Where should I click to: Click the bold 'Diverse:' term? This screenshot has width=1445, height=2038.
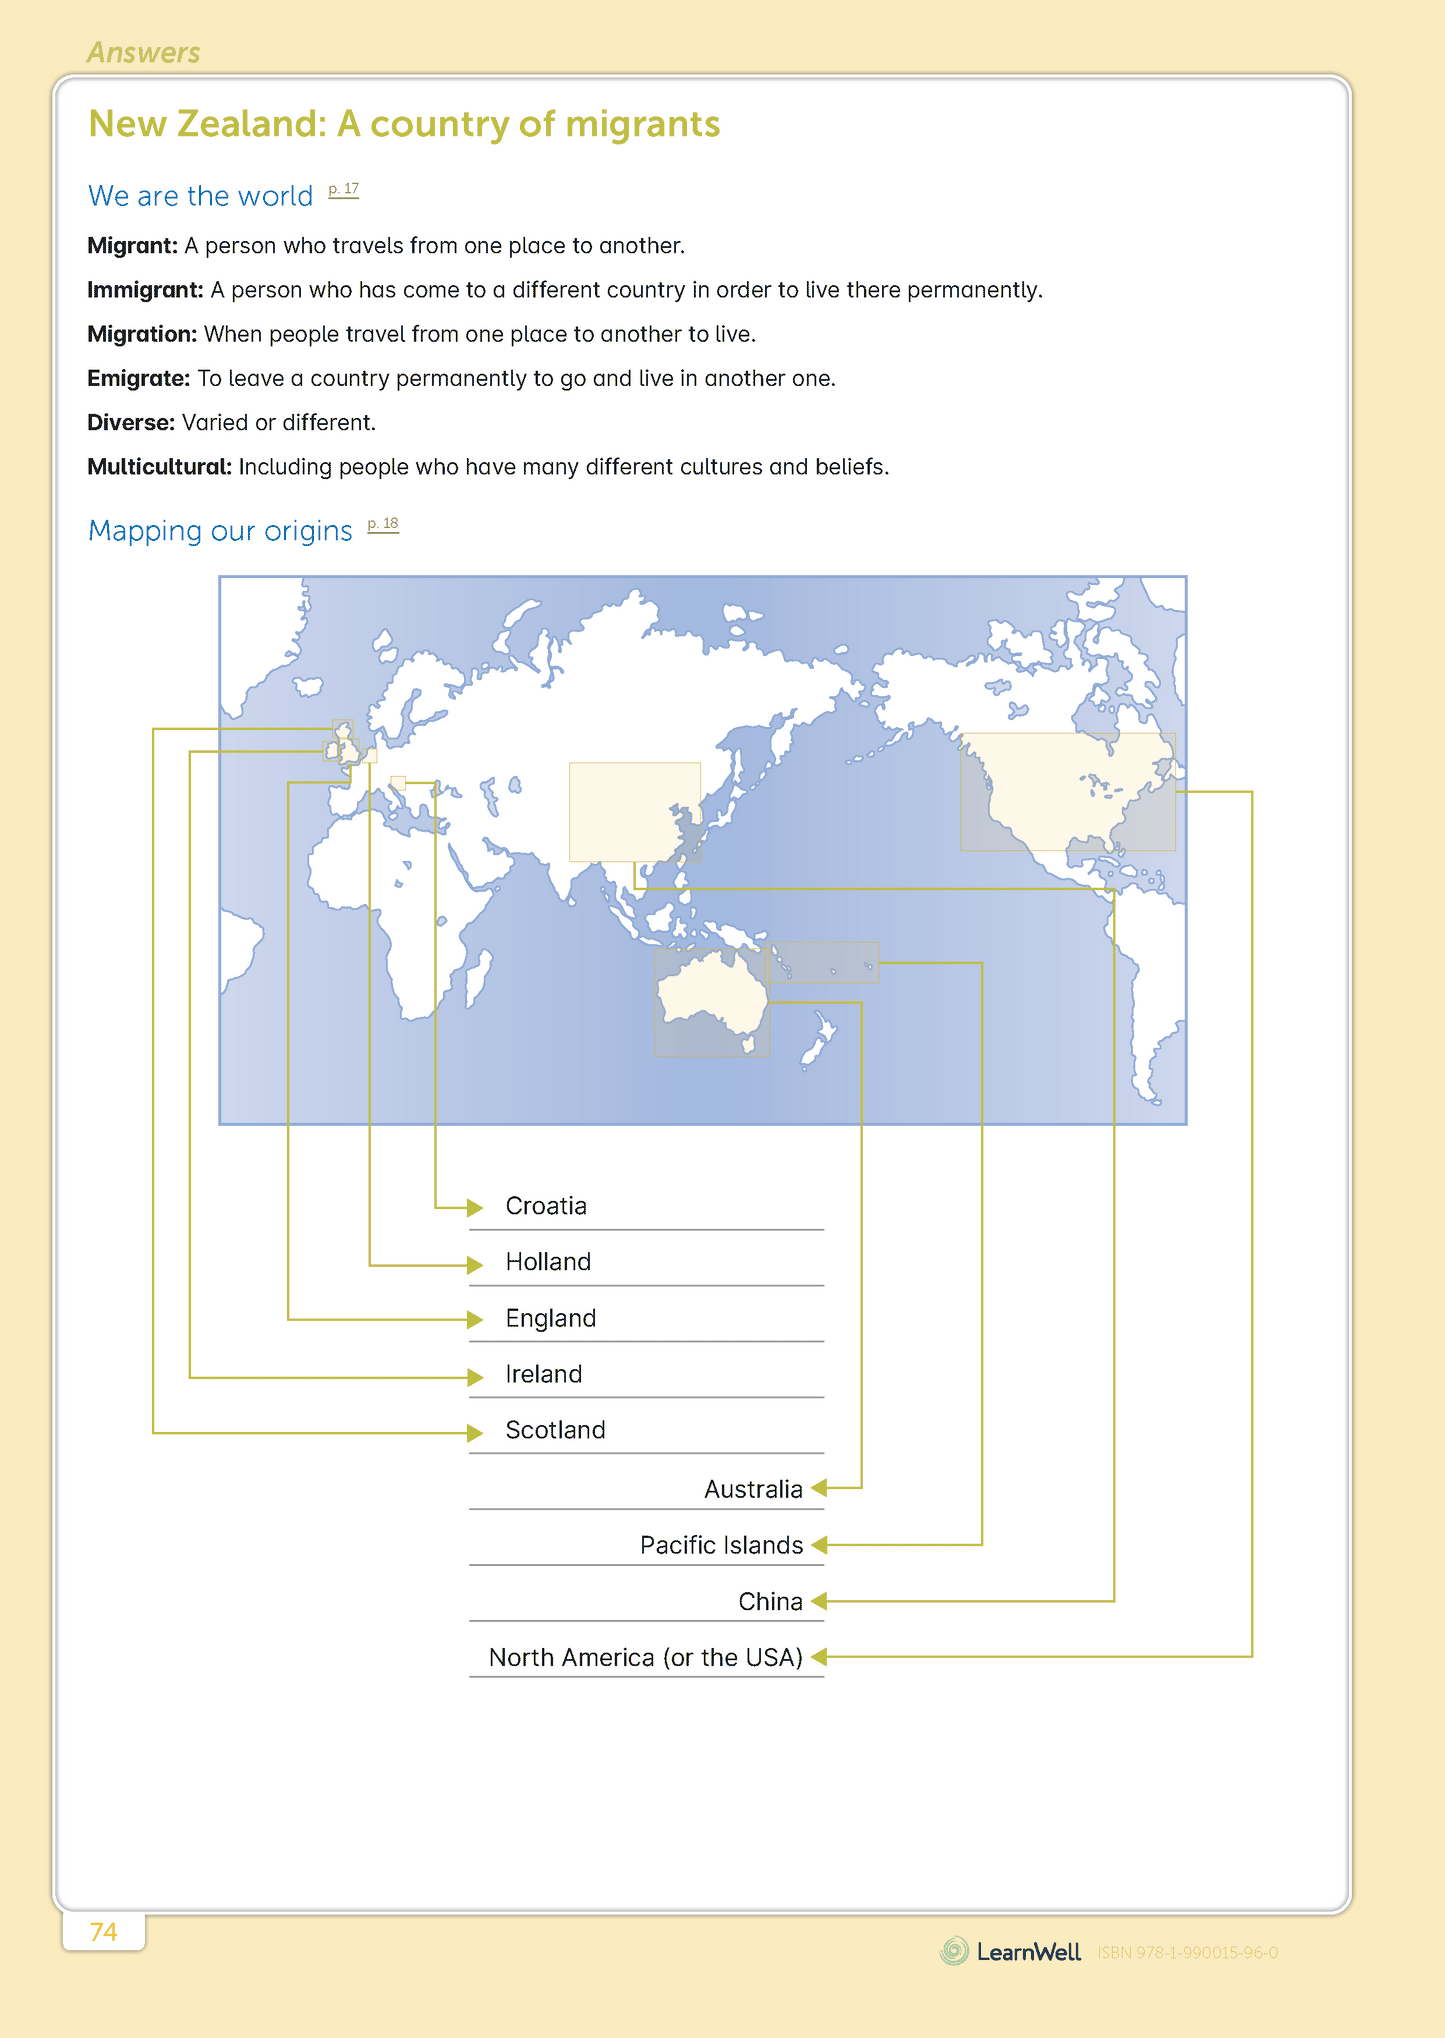pyautogui.click(x=131, y=422)
